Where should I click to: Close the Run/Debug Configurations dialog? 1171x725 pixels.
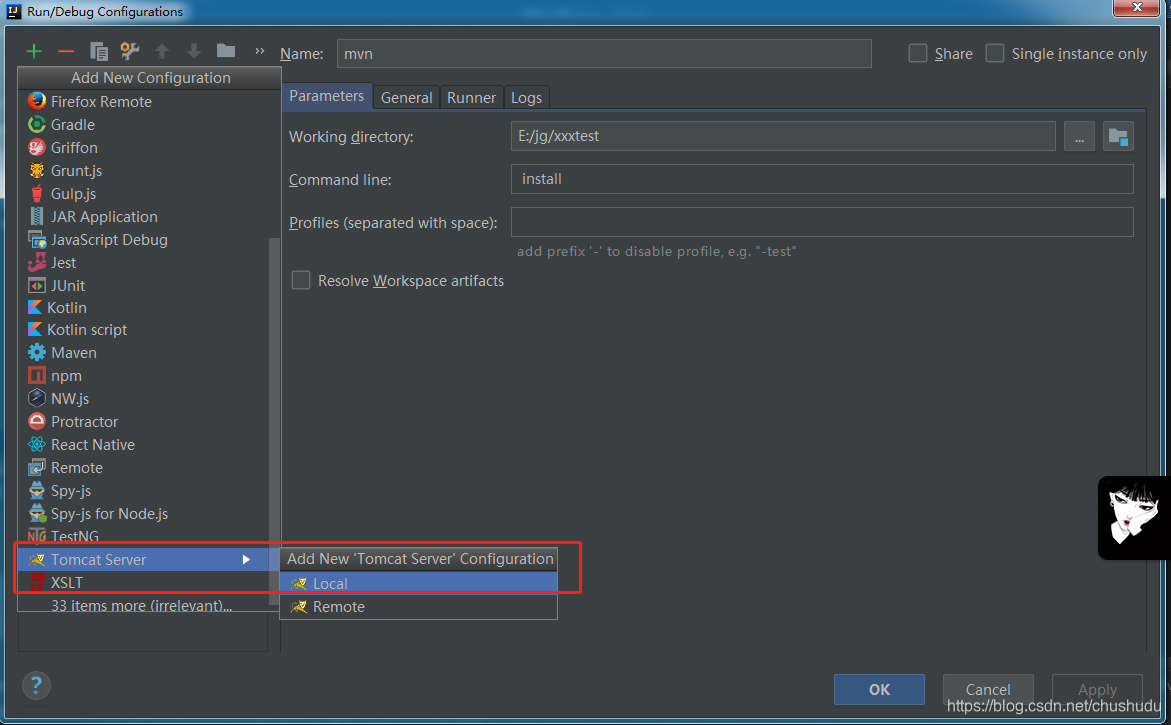(x=1137, y=7)
